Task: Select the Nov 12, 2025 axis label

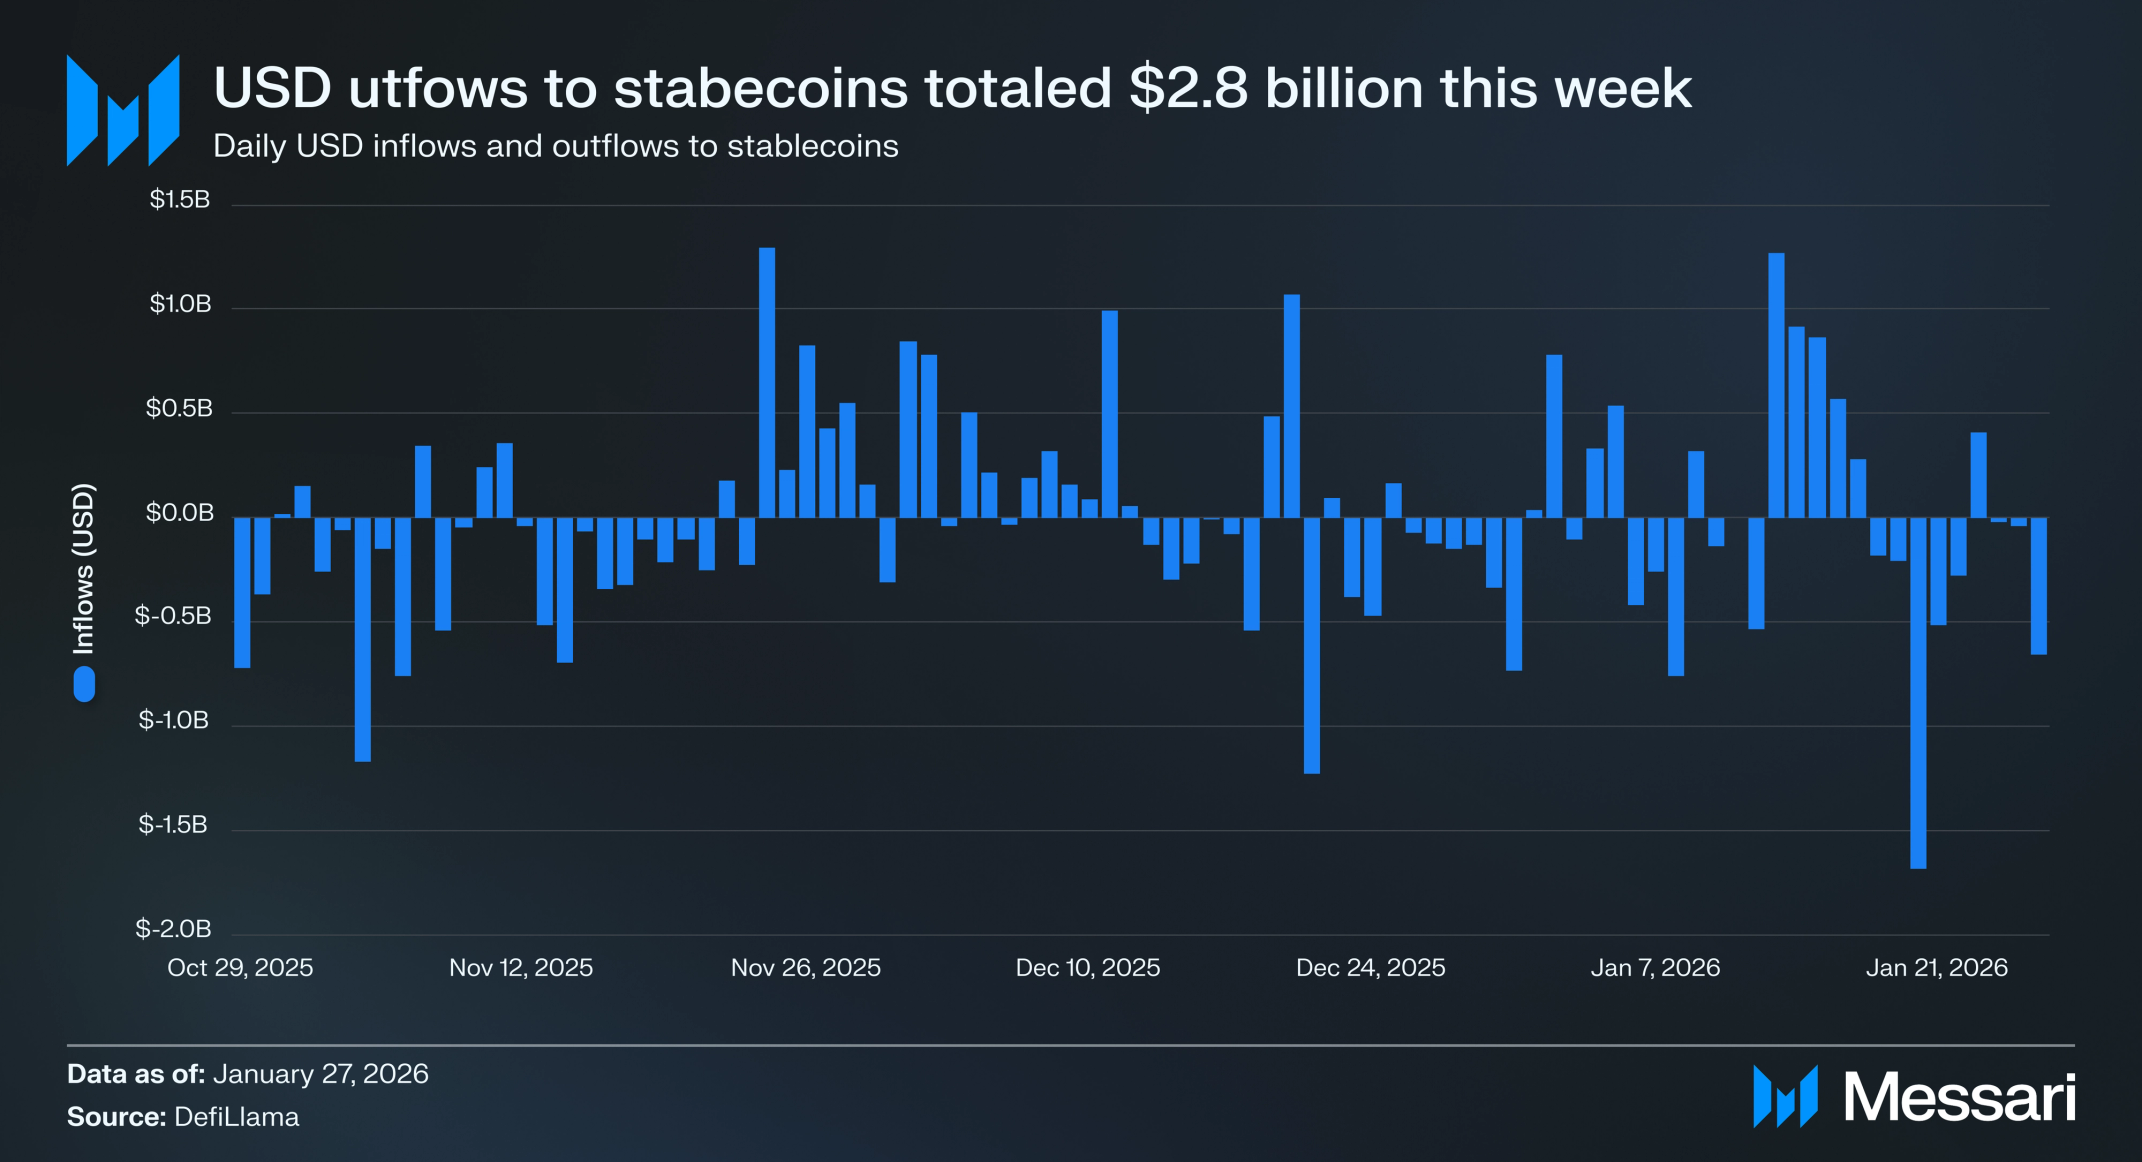Action: point(521,967)
